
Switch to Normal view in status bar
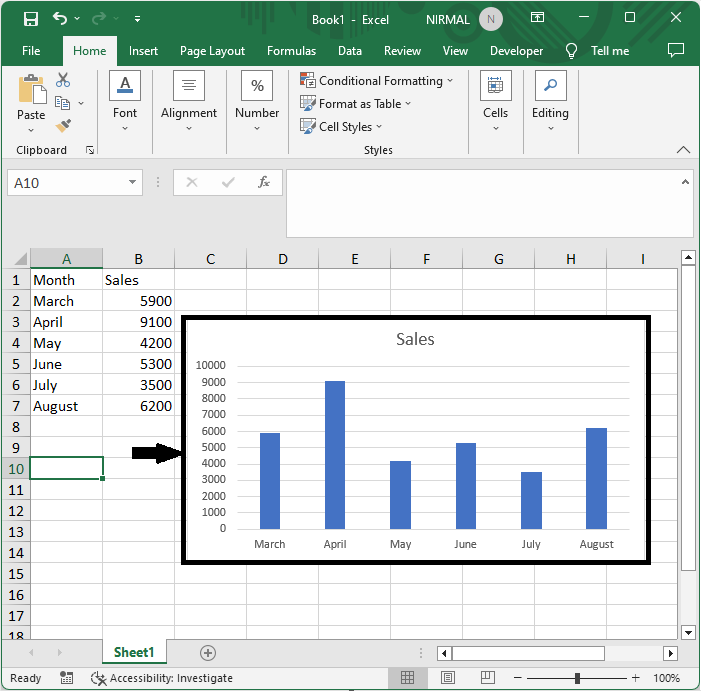pos(408,678)
